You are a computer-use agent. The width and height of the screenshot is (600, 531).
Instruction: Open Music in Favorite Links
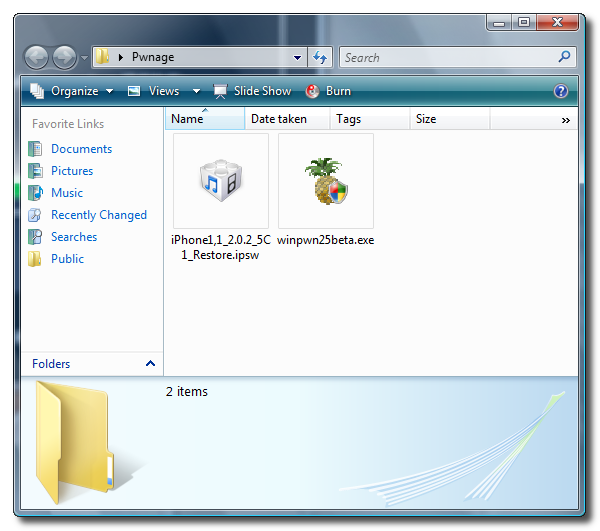[67, 192]
